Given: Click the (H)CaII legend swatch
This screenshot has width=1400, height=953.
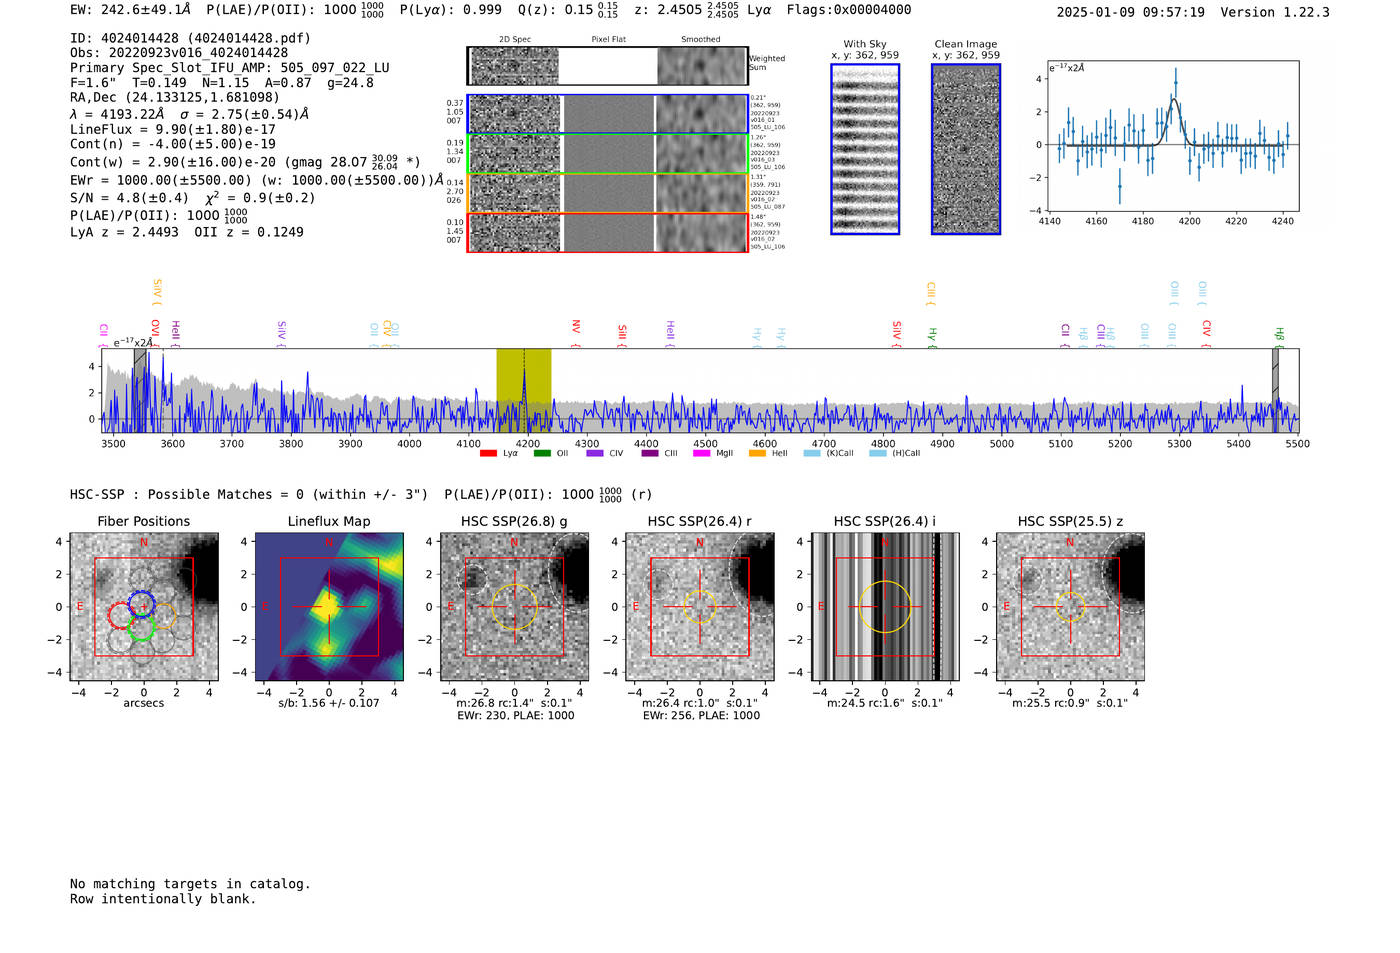Looking at the screenshot, I should pyautogui.click(x=878, y=453).
